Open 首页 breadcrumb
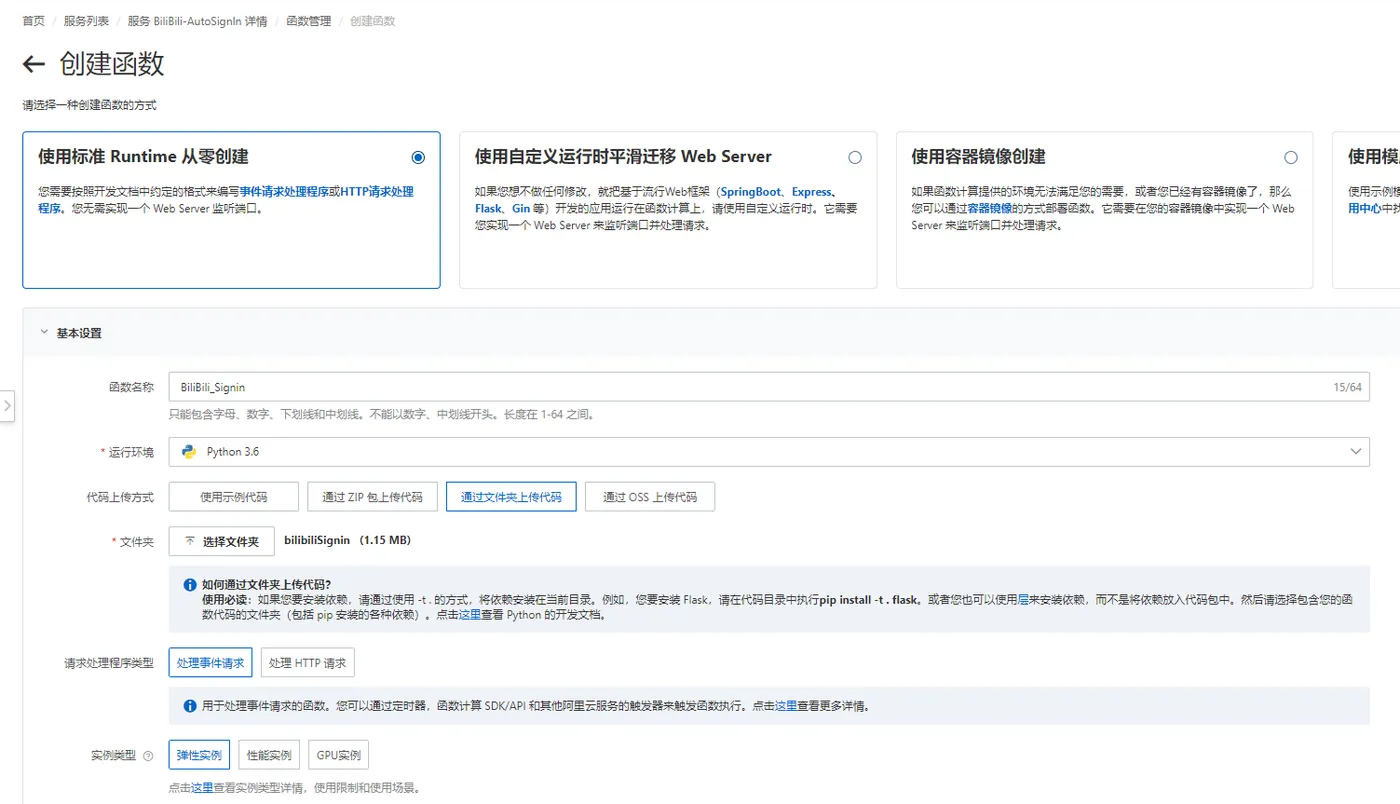The height and width of the screenshot is (804, 1400). coord(33,21)
